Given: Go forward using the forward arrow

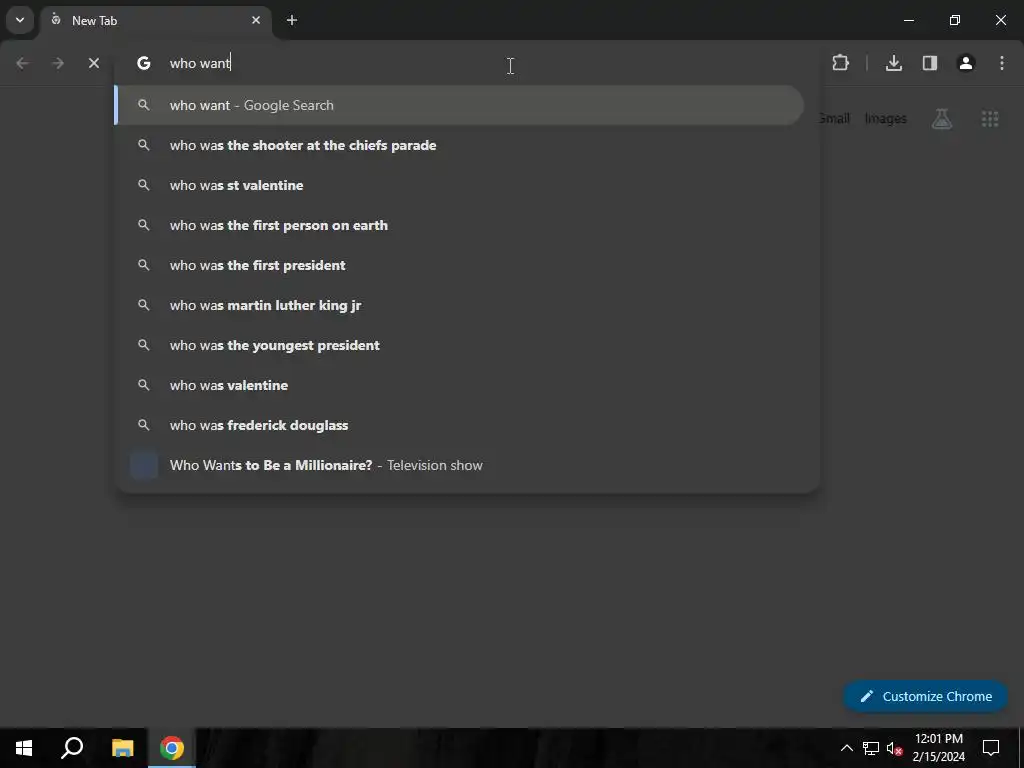Looking at the screenshot, I should (x=58, y=63).
